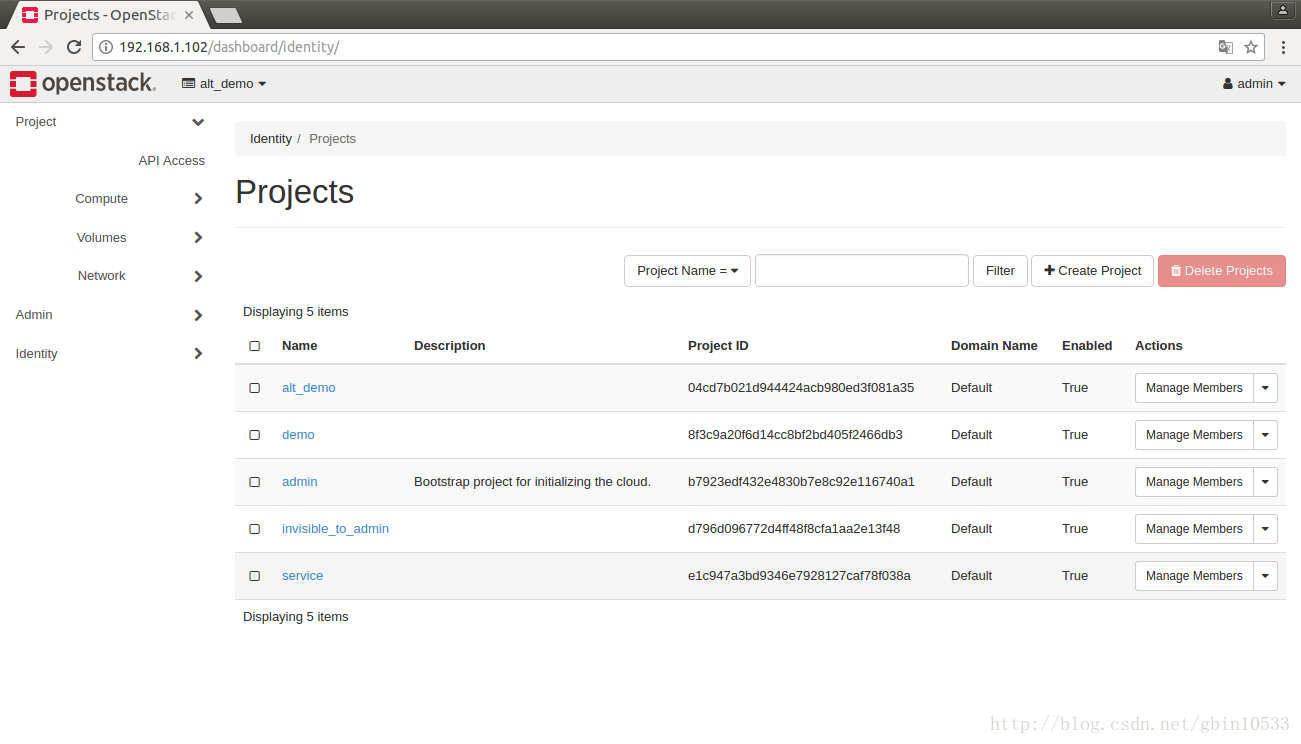This screenshot has height=744, width=1301.
Task: Check the service project checkbox
Action: click(255, 576)
